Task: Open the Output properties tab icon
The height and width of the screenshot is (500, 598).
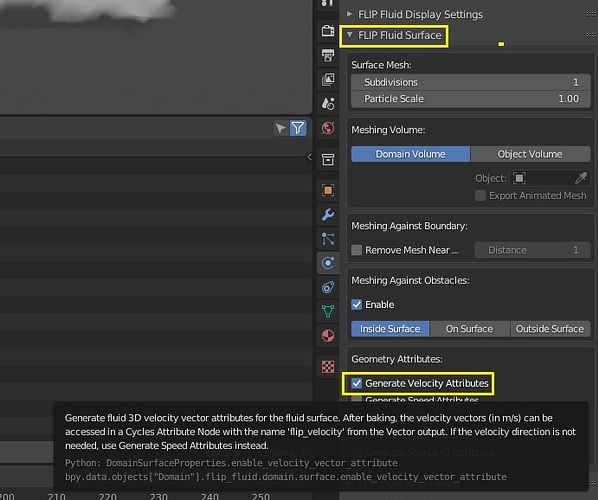Action: pyautogui.click(x=328, y=55)
